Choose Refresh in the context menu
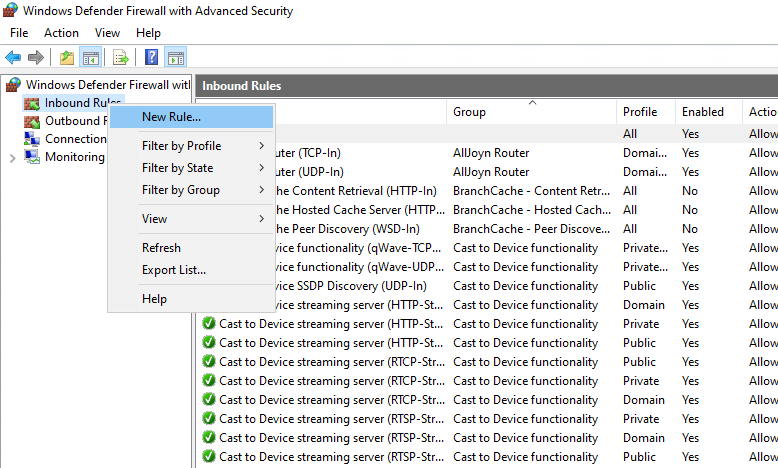Screen dimensions: 778x468 [x=192, y=248]
